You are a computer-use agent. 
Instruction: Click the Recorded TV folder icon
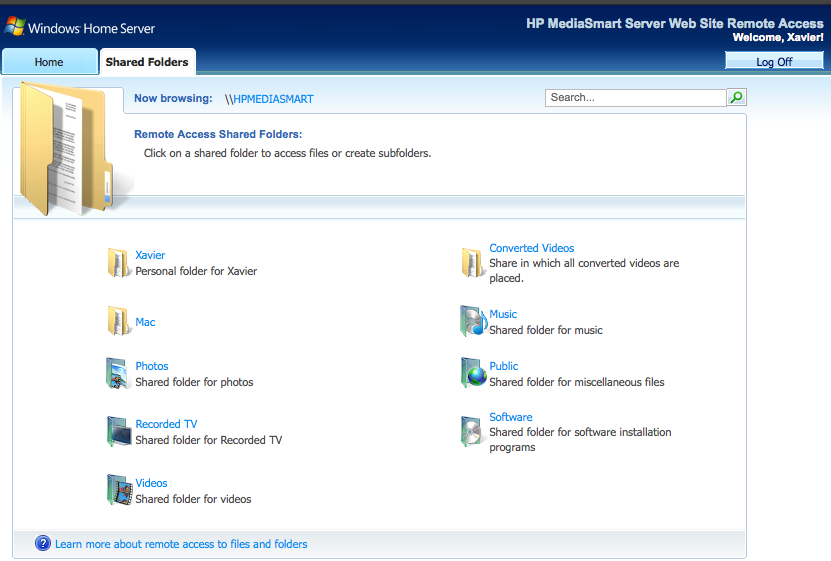119,432
